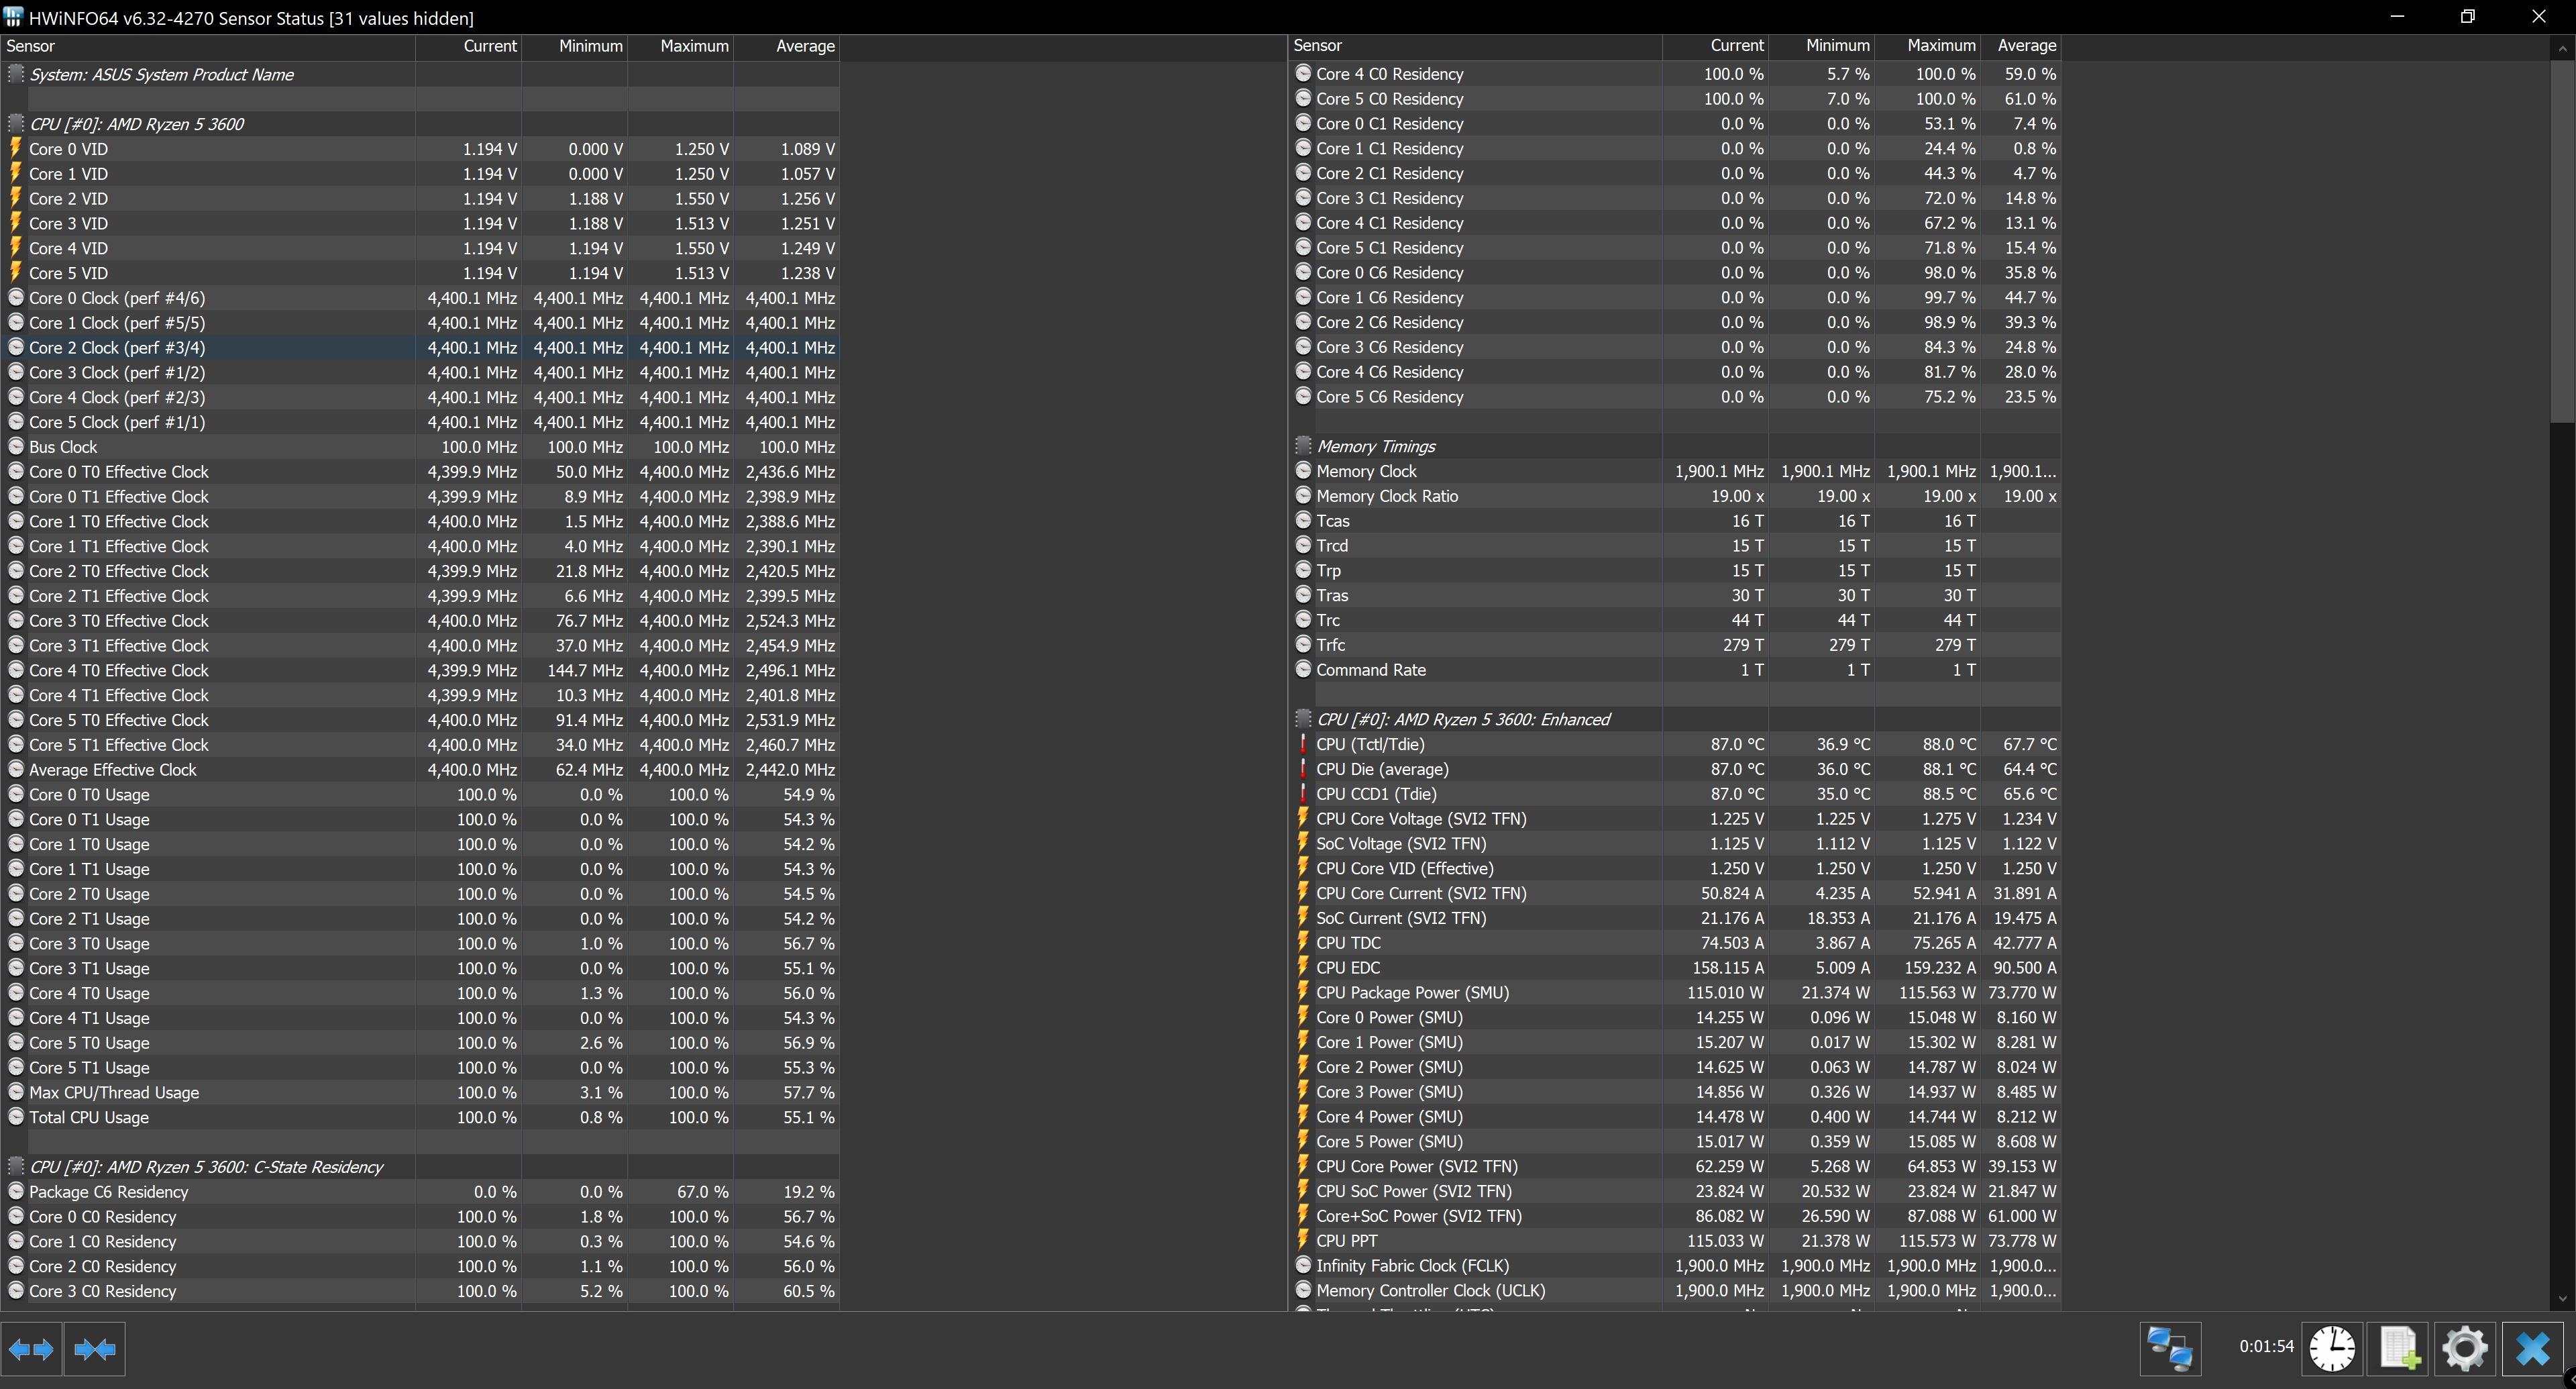2576x1389 pixels.
Task: Click the left Current column header
Action: [x=469, y=46]
